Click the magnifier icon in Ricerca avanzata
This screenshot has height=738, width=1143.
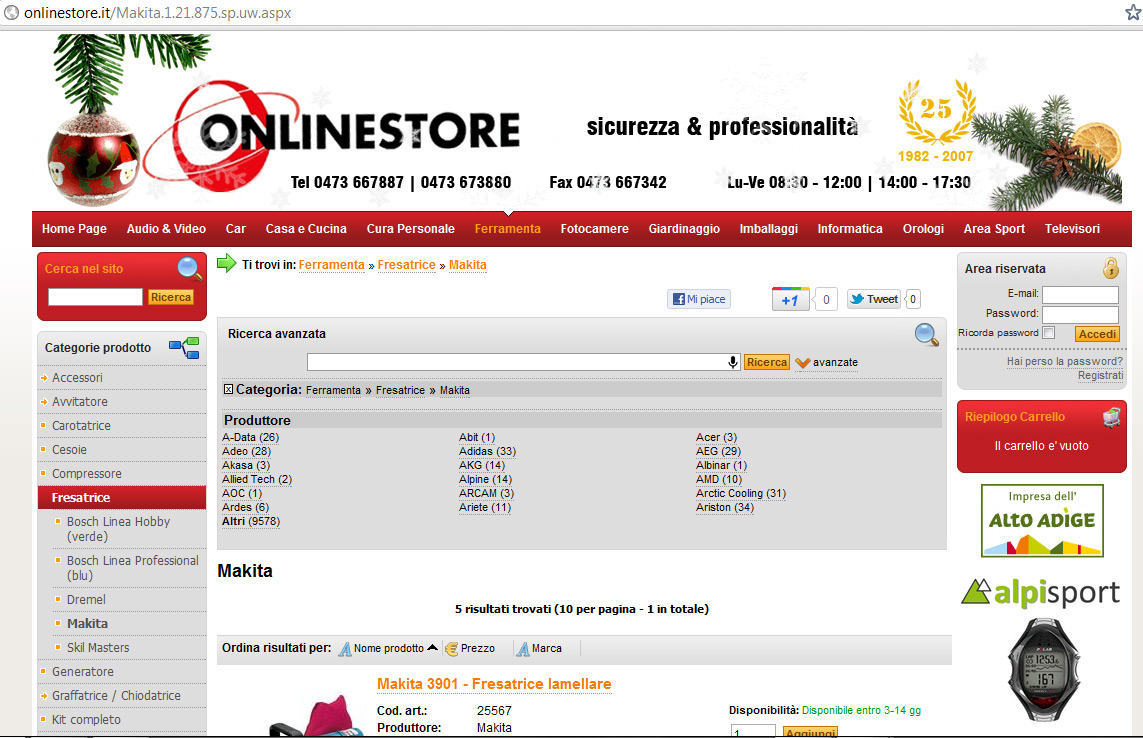[927, 335]
